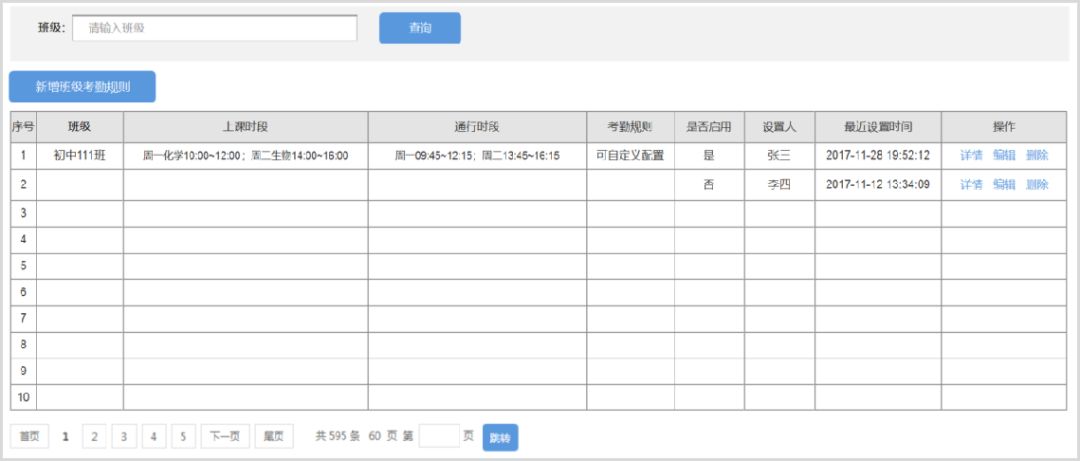Click the 上课时段 column header
Viewport: 1080px width, 461px height.
(x=245, y=127)
